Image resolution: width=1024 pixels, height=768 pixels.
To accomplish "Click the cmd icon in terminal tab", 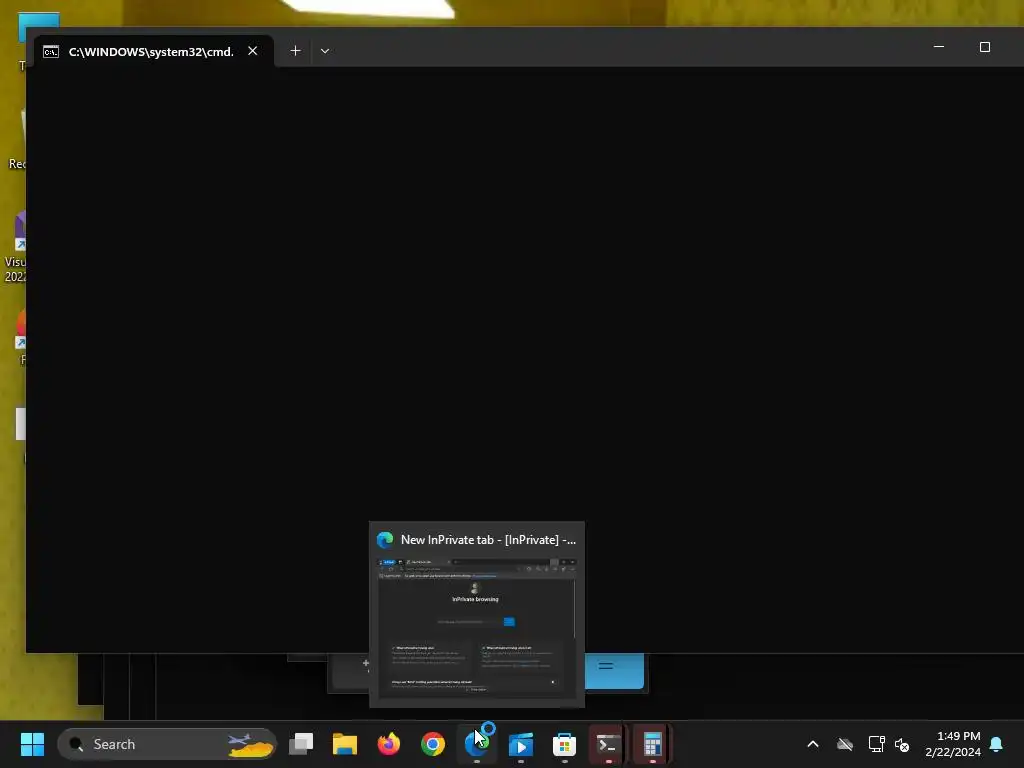I will click(x=51, y=52).
